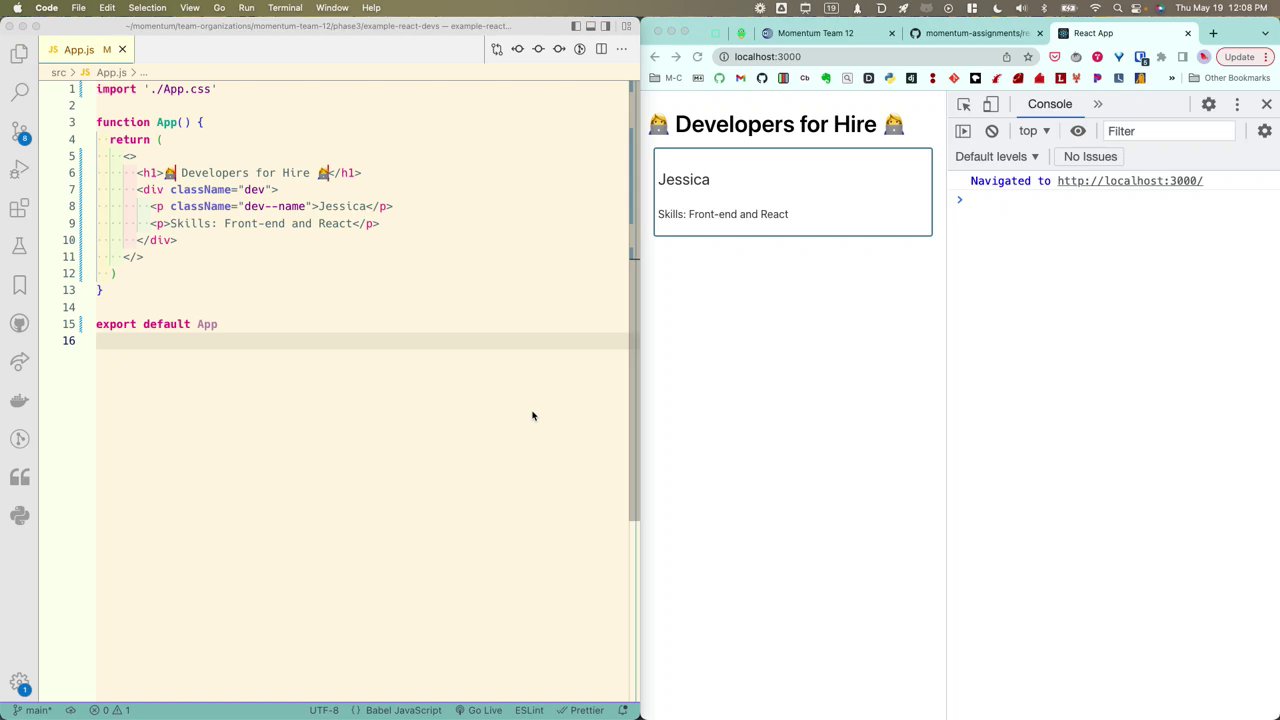Screen dimensions: 1280x720
Task: Open DevTools settings gear
Action: pos(1209,104)
